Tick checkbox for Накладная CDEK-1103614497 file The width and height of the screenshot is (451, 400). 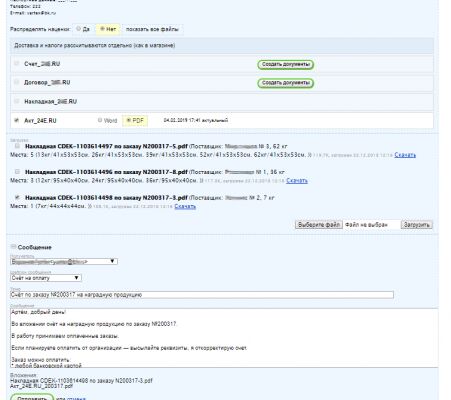click(x=17, y=146)
